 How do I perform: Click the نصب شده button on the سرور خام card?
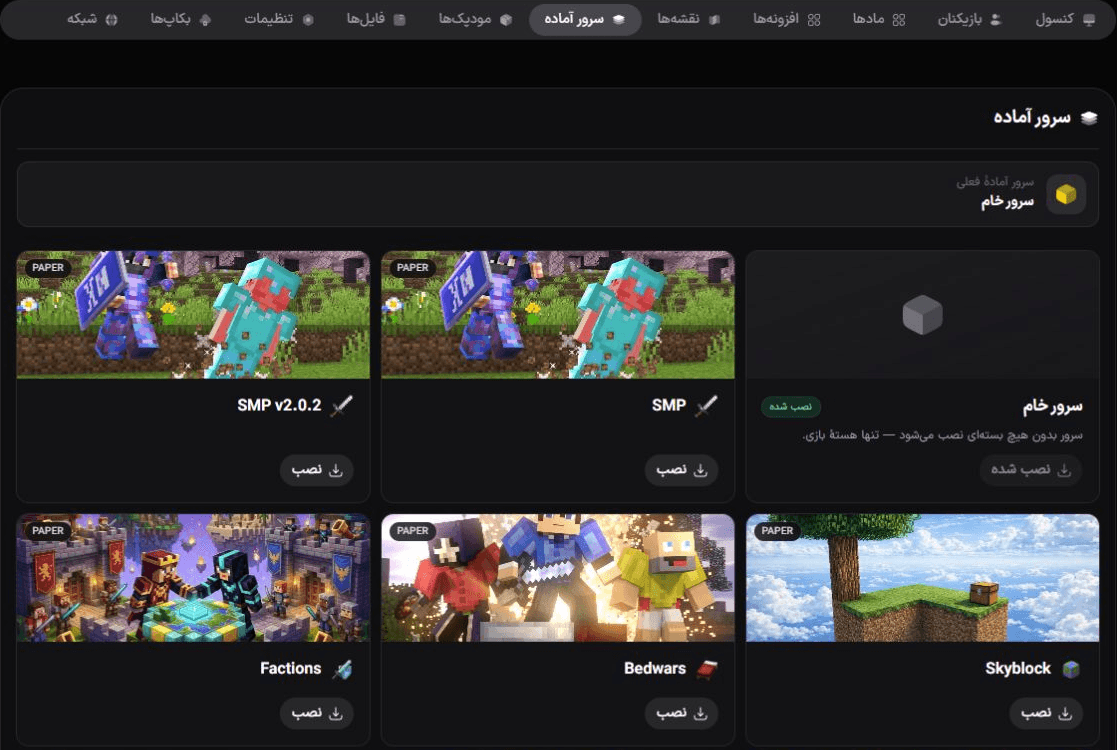[x=1030, y=470]
